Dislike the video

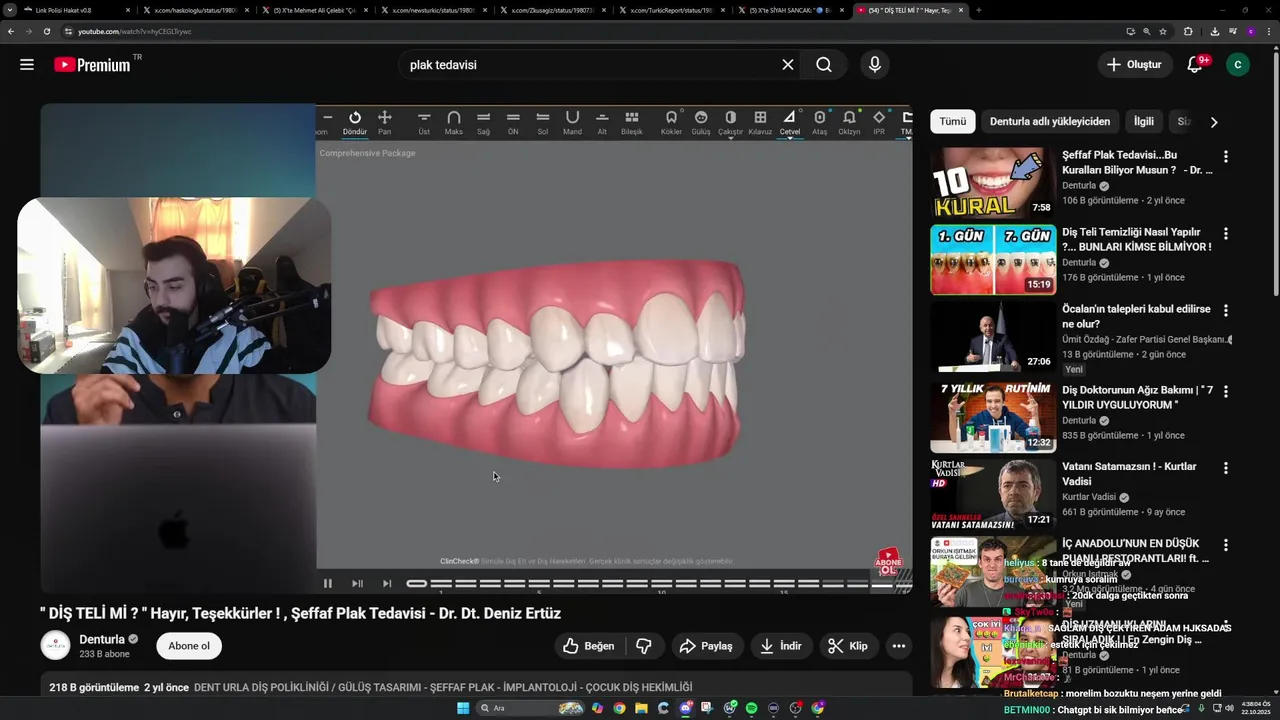pyautogui.click(x=644, y=647)
